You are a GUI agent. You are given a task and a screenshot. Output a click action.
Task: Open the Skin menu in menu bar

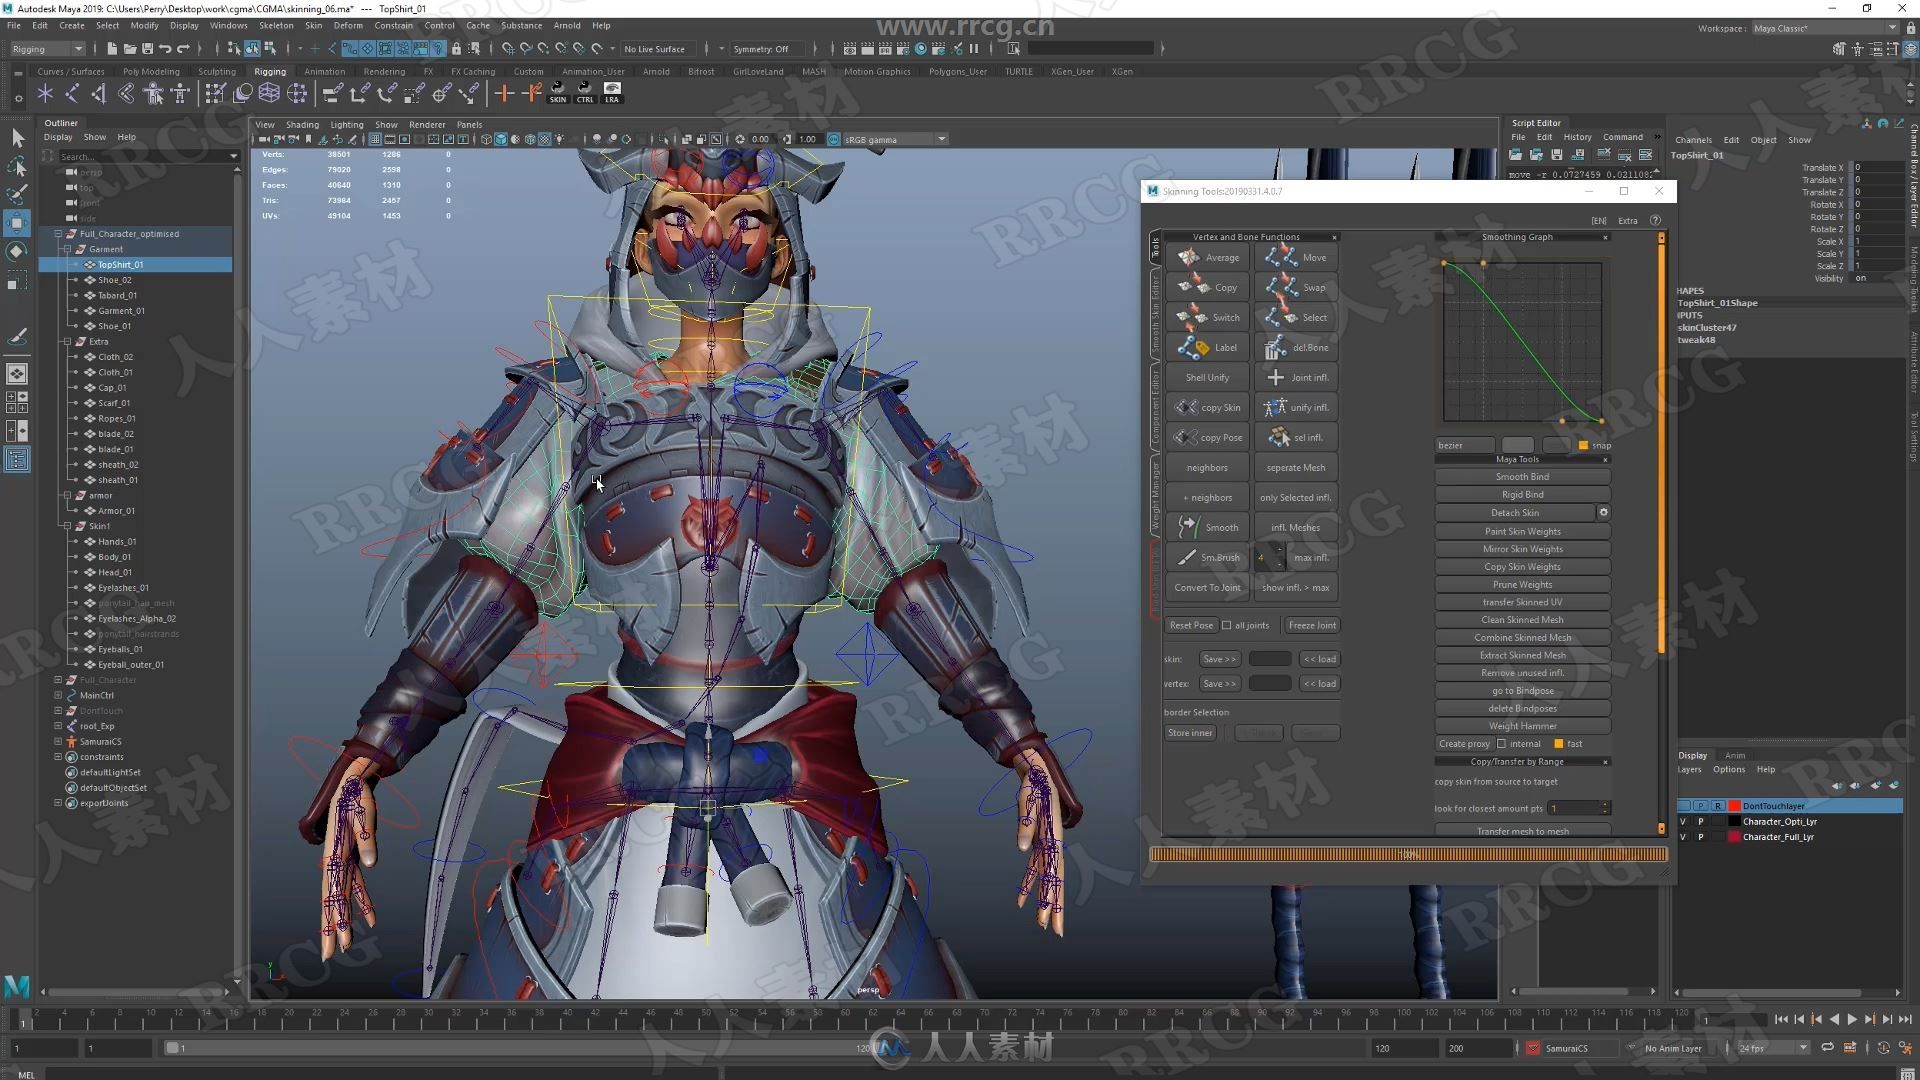(313, 25)
